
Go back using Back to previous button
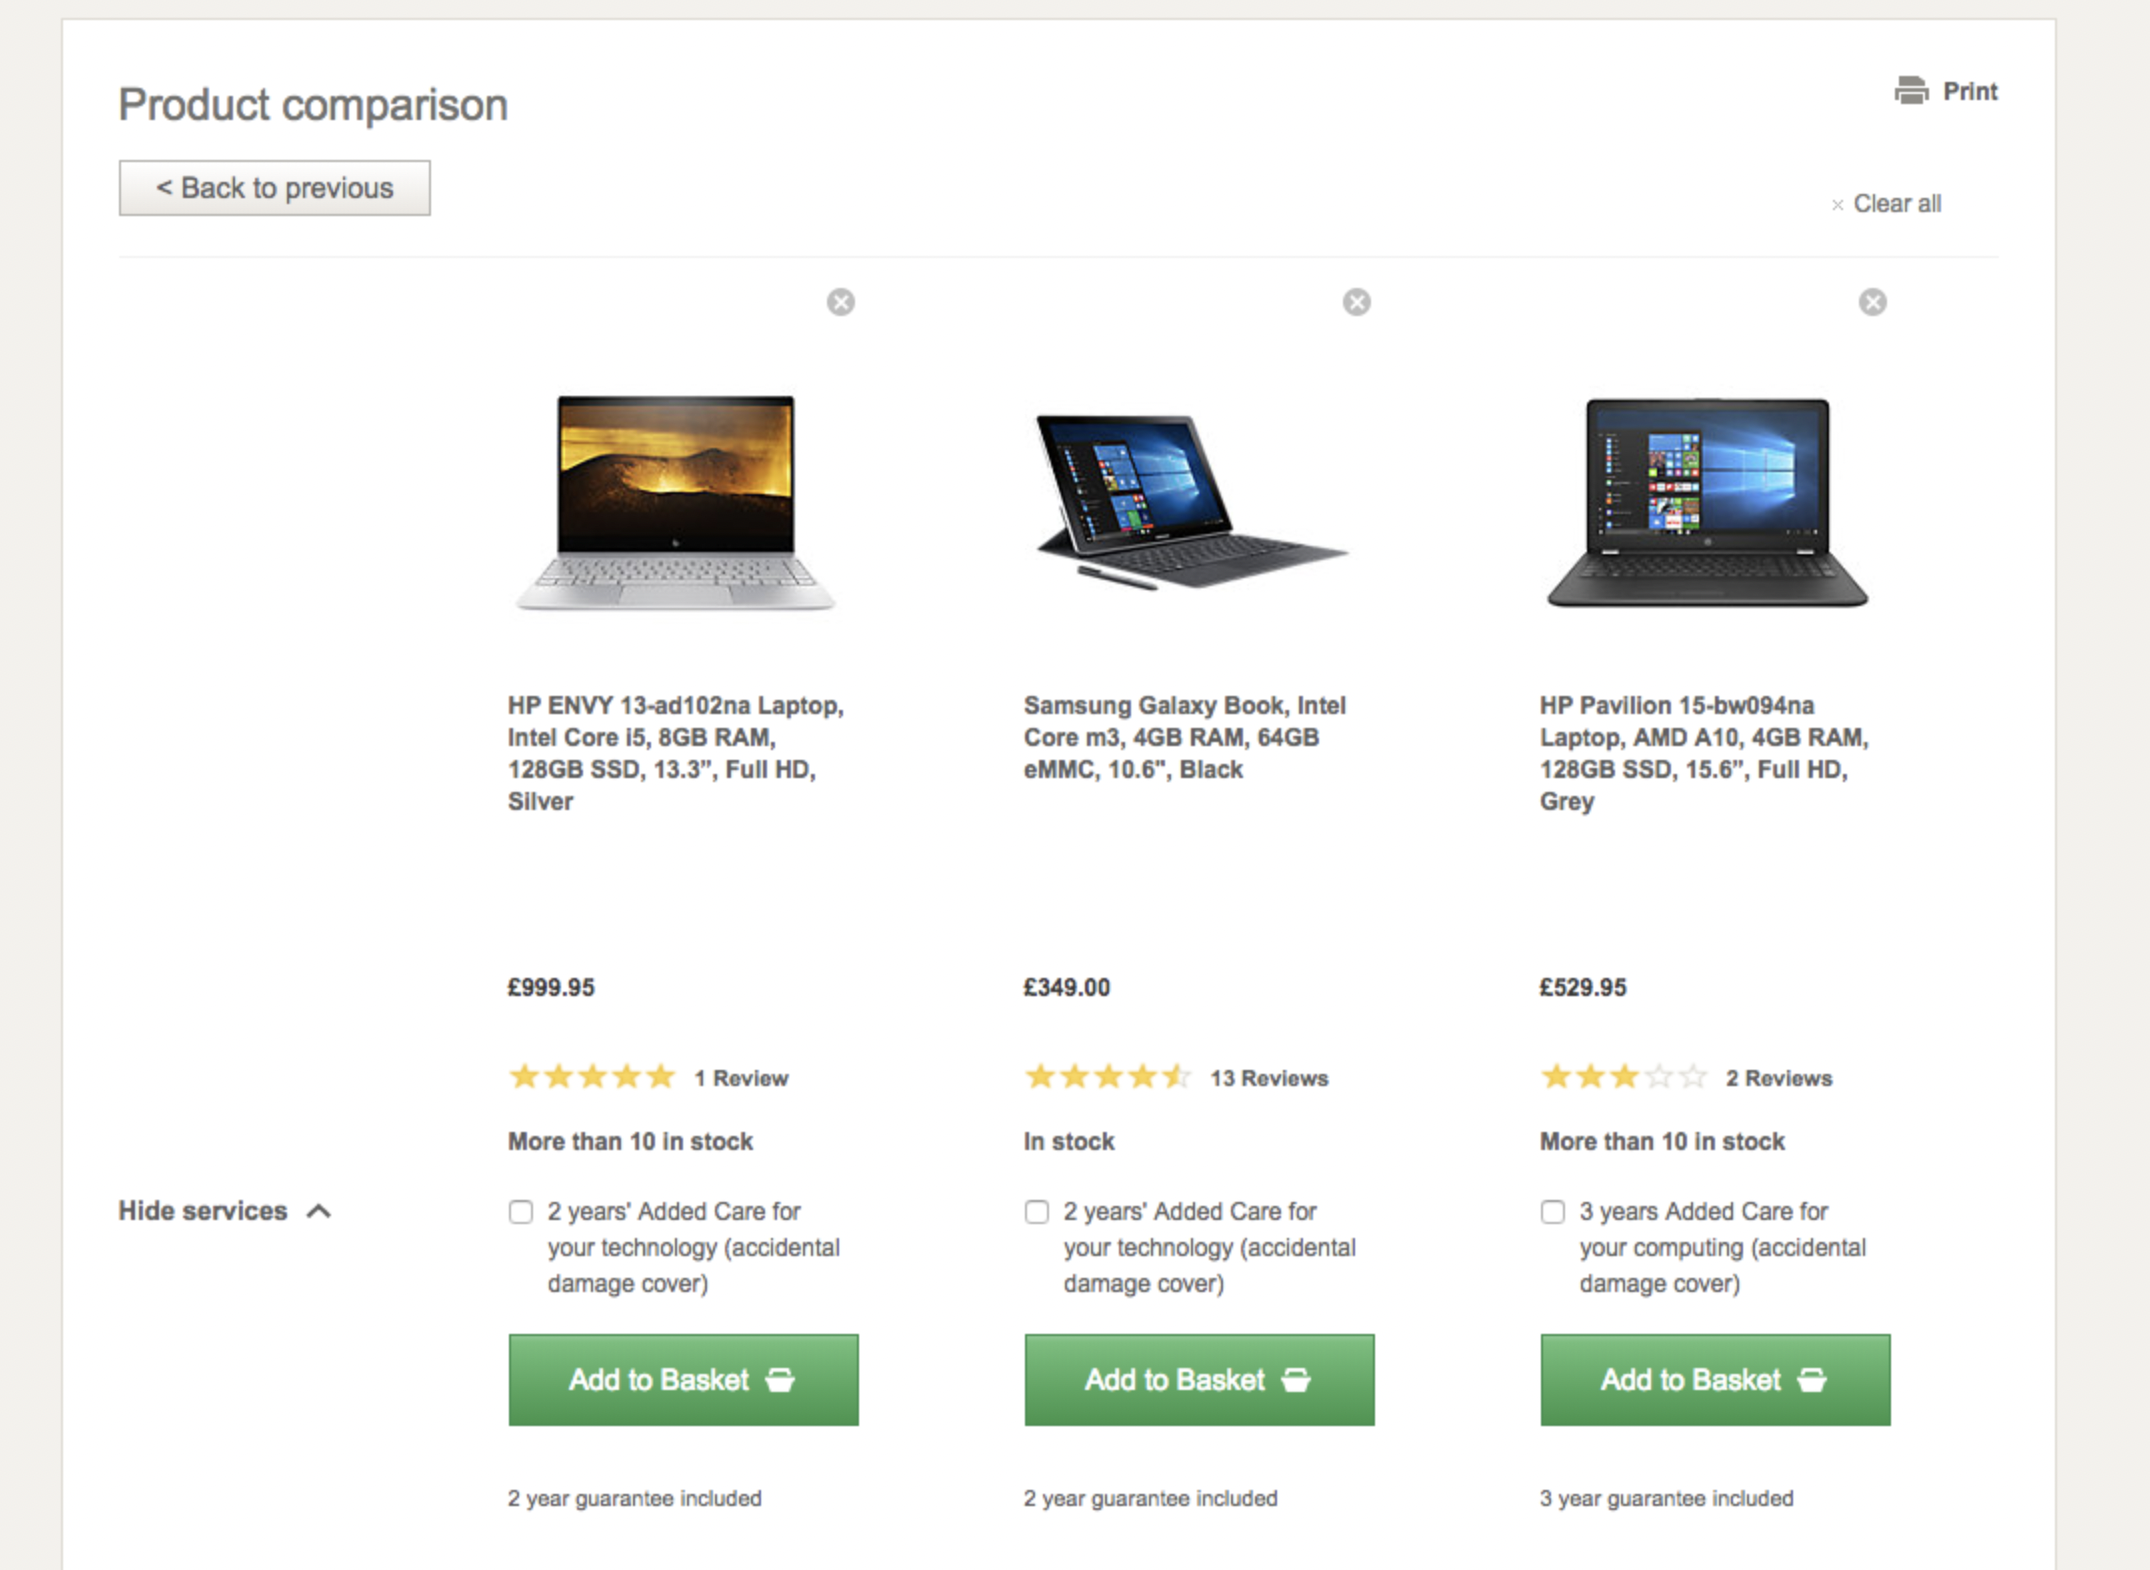275,188
